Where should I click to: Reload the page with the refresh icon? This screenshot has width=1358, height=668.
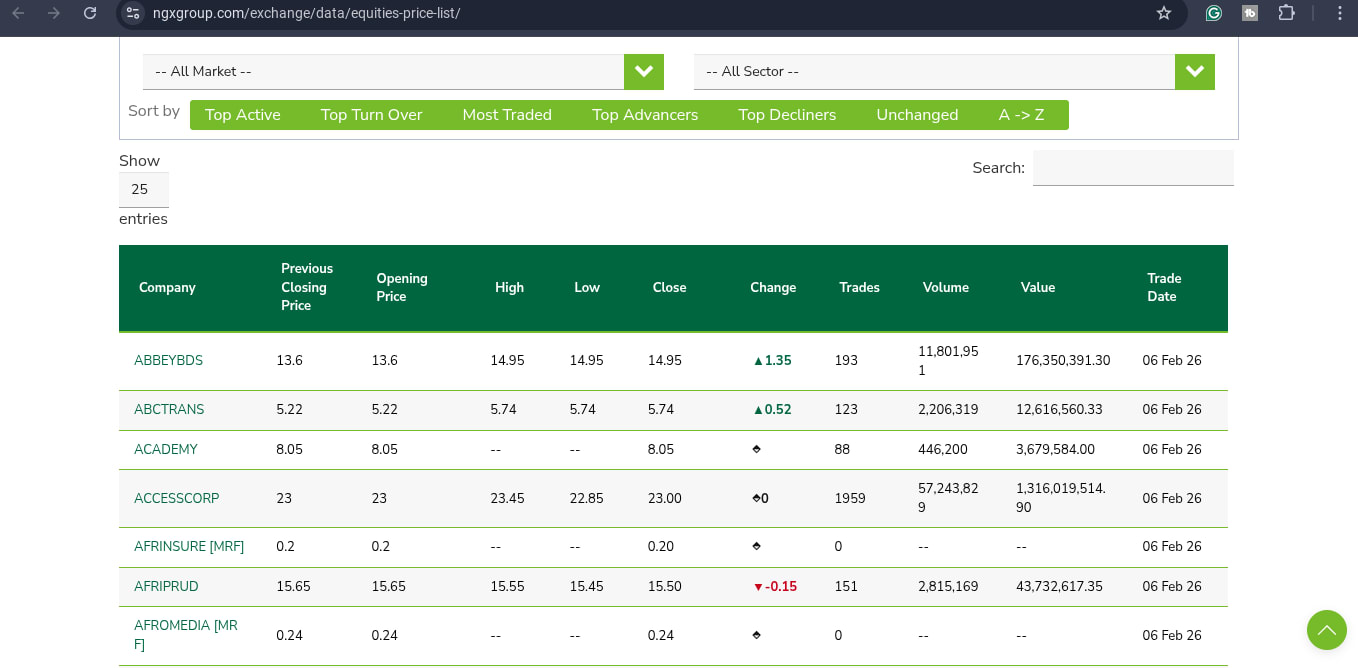(90, 13)
